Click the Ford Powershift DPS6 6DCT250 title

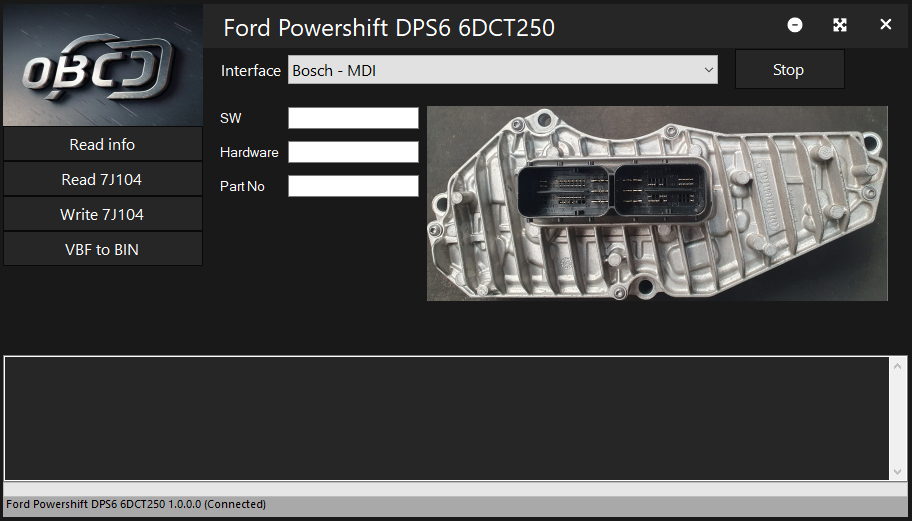389,27
